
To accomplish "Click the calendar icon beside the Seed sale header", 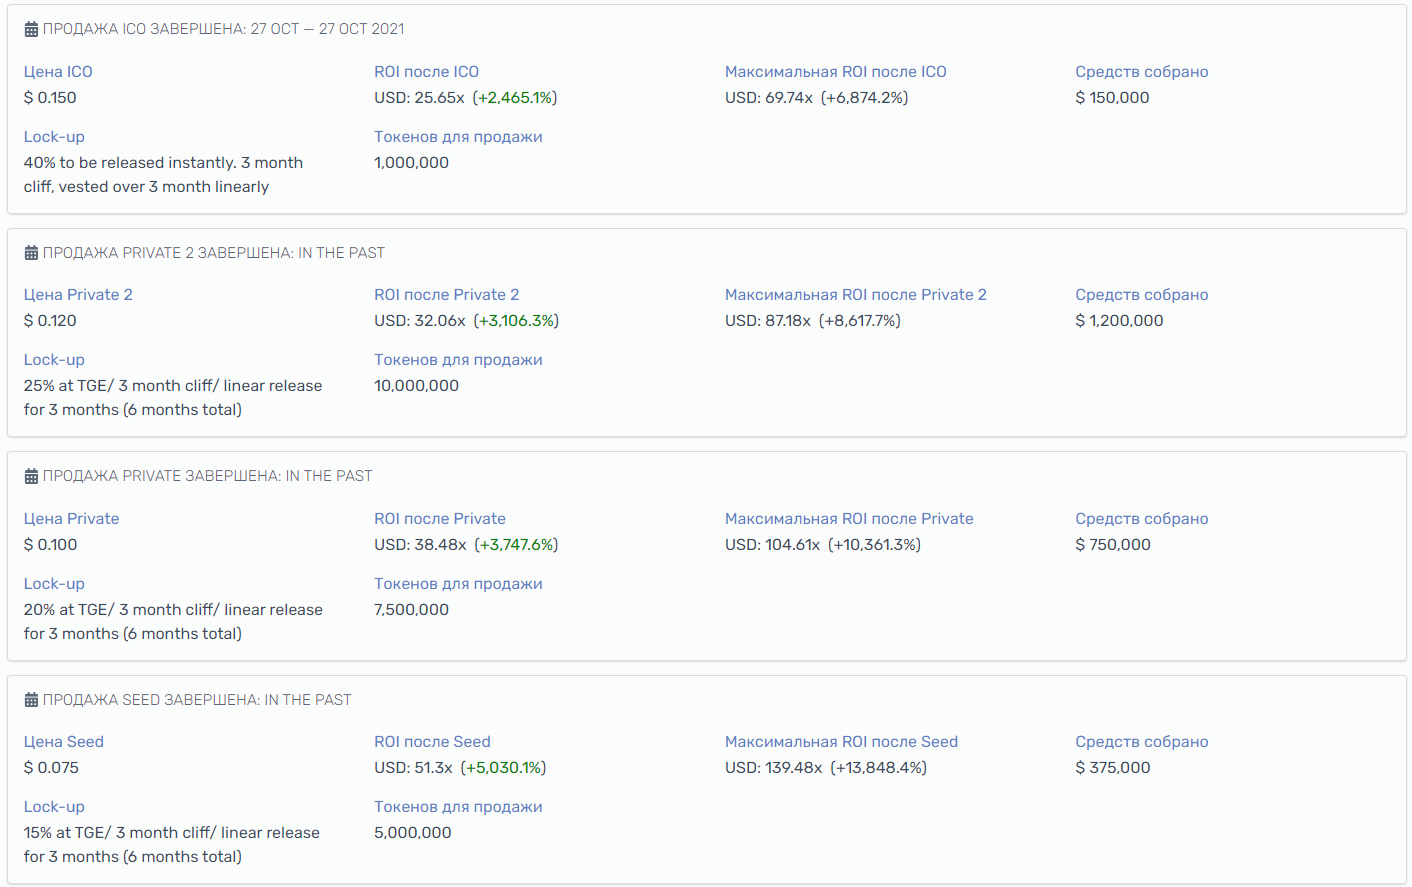I will pyautogui.click(x=31, y=700).
